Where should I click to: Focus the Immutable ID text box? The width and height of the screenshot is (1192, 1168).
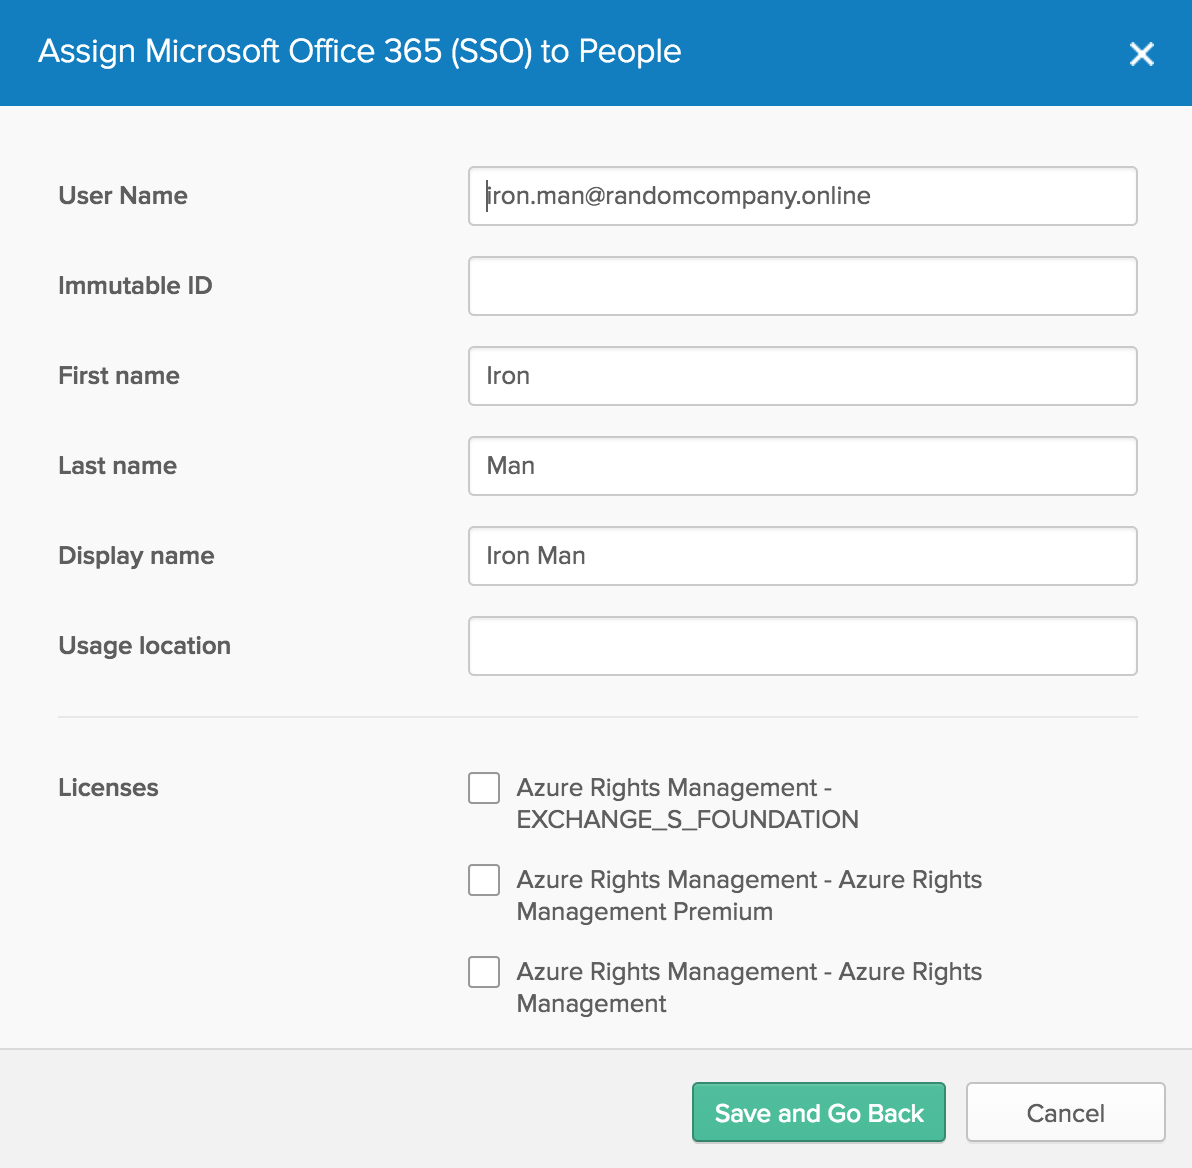click(x=803, y=286)
